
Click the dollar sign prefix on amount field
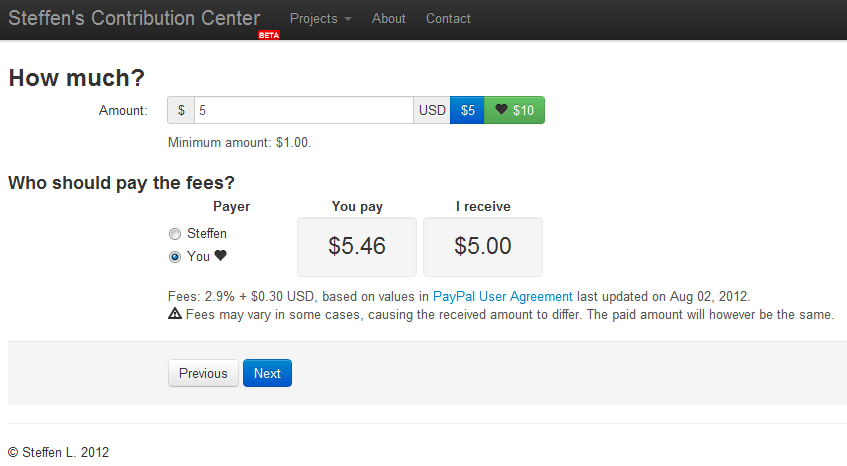click(x=181, y=110)
